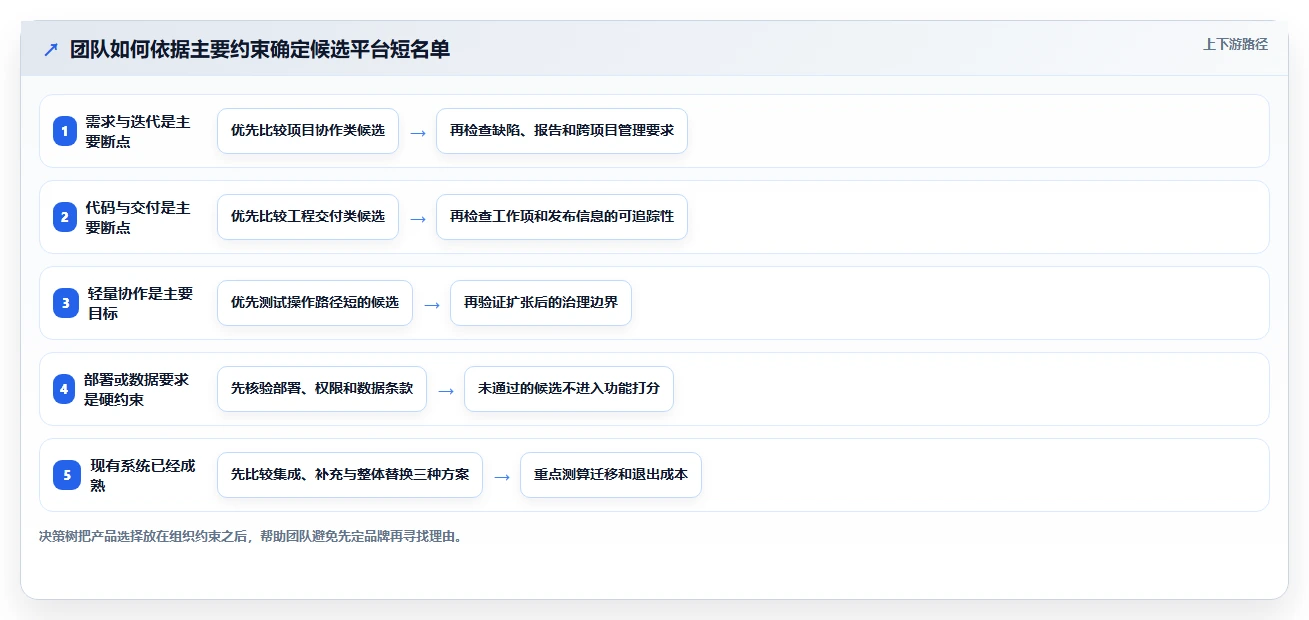Select the number 1 badge
The image size is (1309, 620).
tap(65, 131)
